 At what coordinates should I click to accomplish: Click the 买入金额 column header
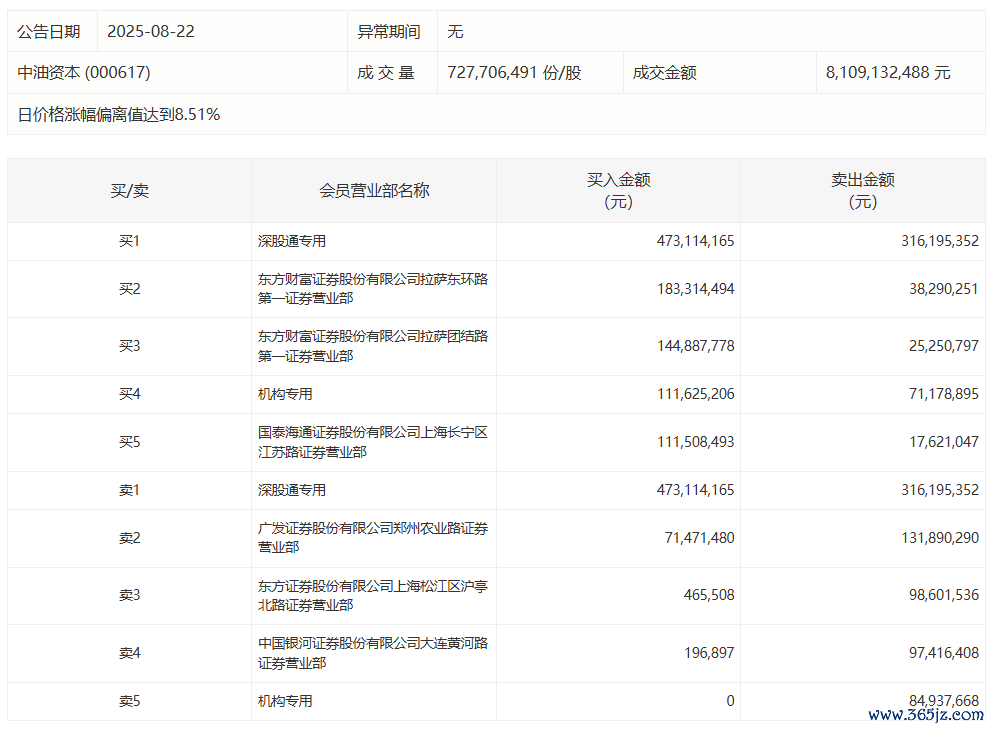point(618,190)
